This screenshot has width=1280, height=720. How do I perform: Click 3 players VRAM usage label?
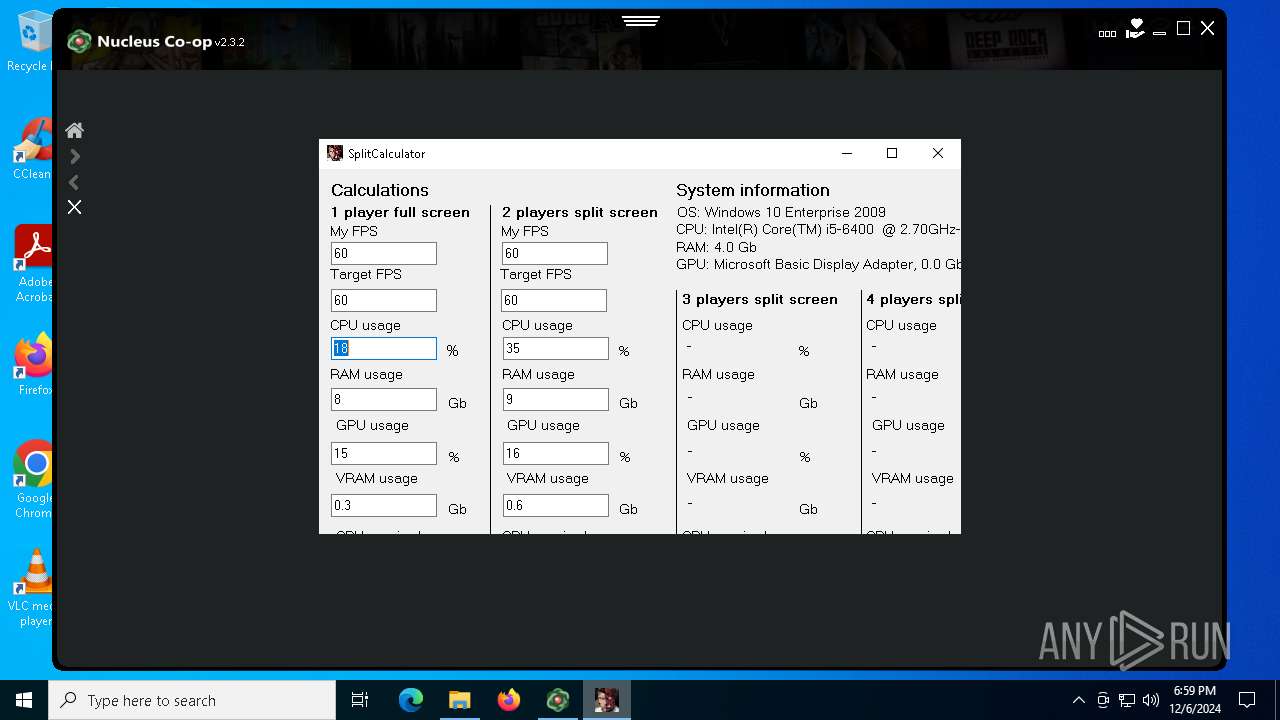(728, 478)
